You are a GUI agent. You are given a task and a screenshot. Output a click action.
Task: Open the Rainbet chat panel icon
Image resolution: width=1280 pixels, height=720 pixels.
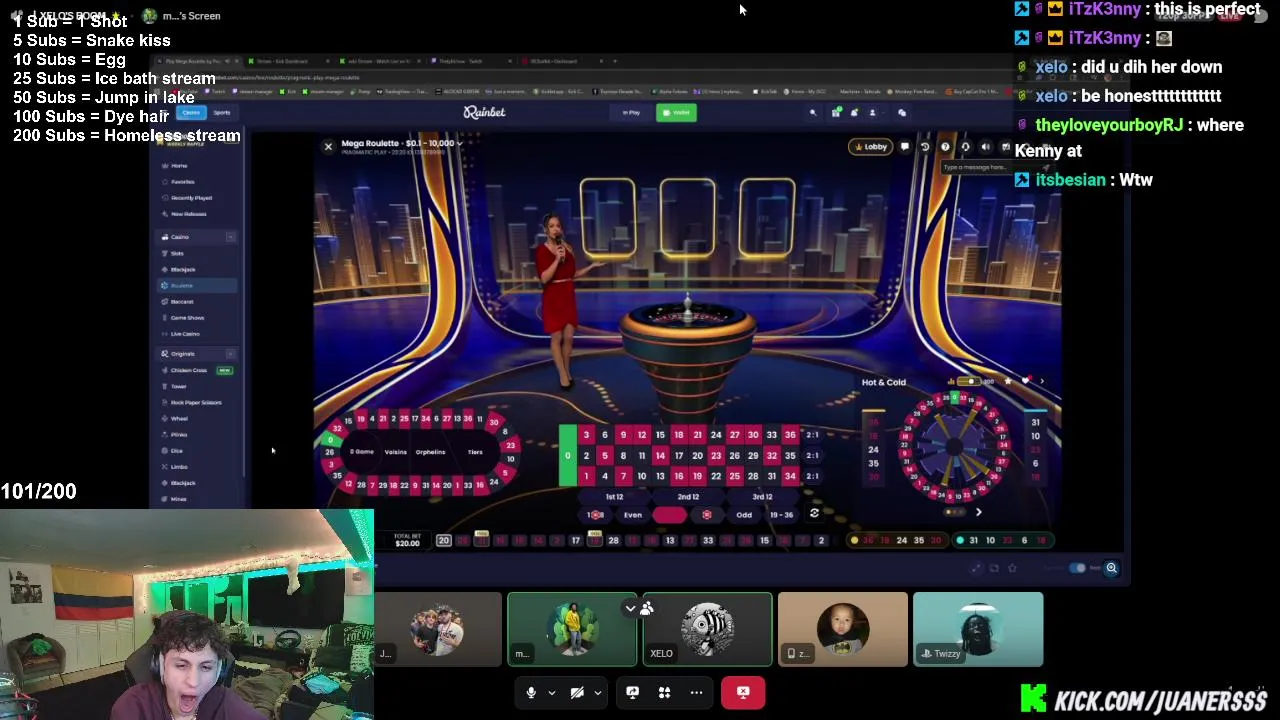(x=901, y=112)
